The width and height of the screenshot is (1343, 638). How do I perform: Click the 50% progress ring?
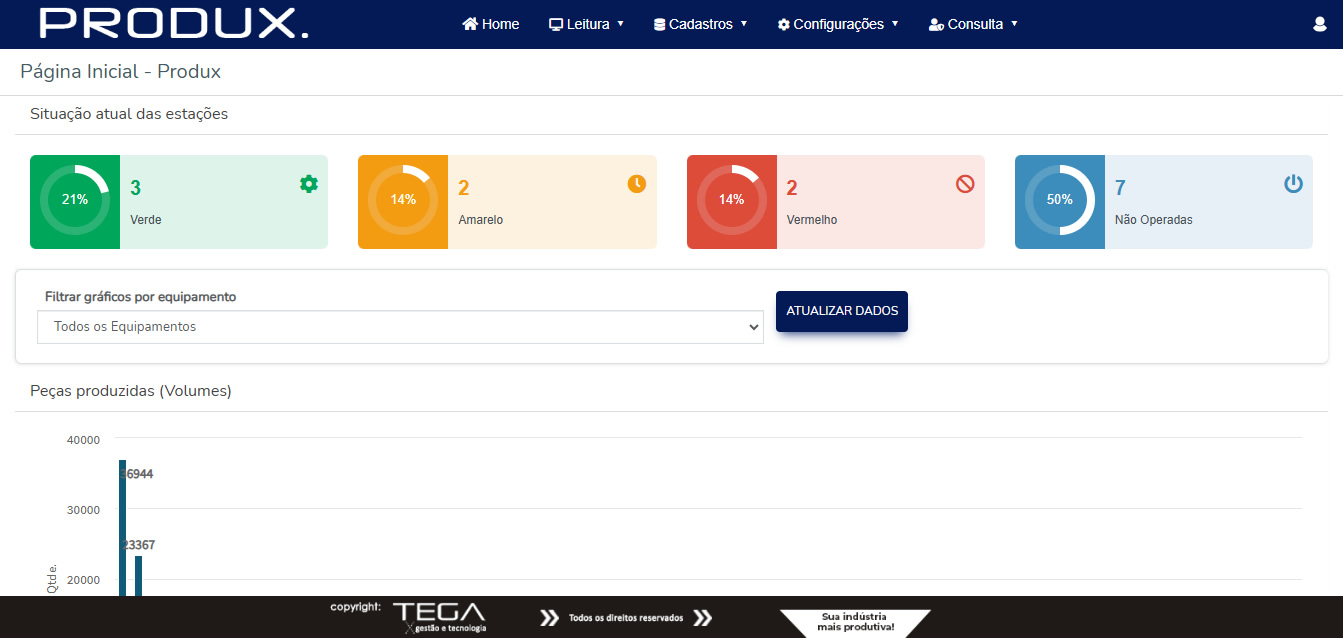point(1060,200)
